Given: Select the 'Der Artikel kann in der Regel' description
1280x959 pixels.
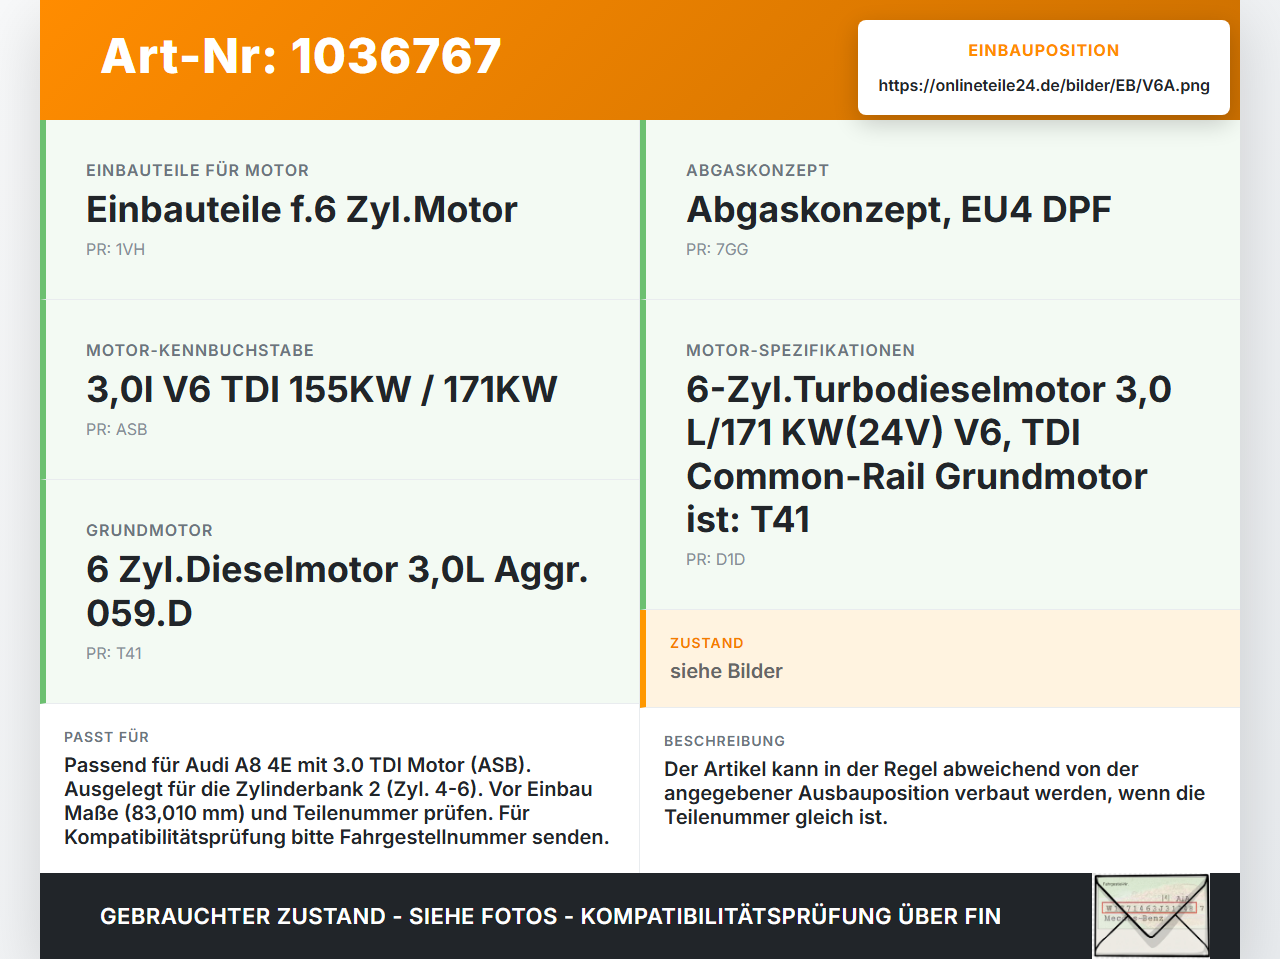Looking at the screenshot, I should tap(935, 793).
